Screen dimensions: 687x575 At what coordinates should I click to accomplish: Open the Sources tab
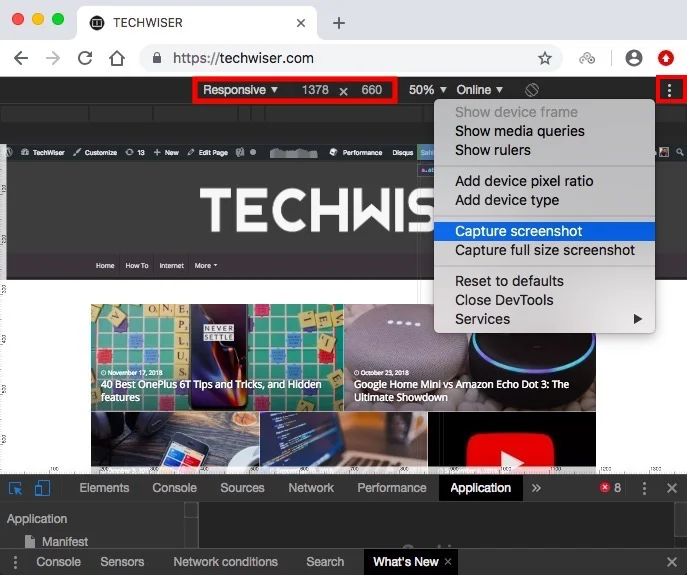pos(242,488)
